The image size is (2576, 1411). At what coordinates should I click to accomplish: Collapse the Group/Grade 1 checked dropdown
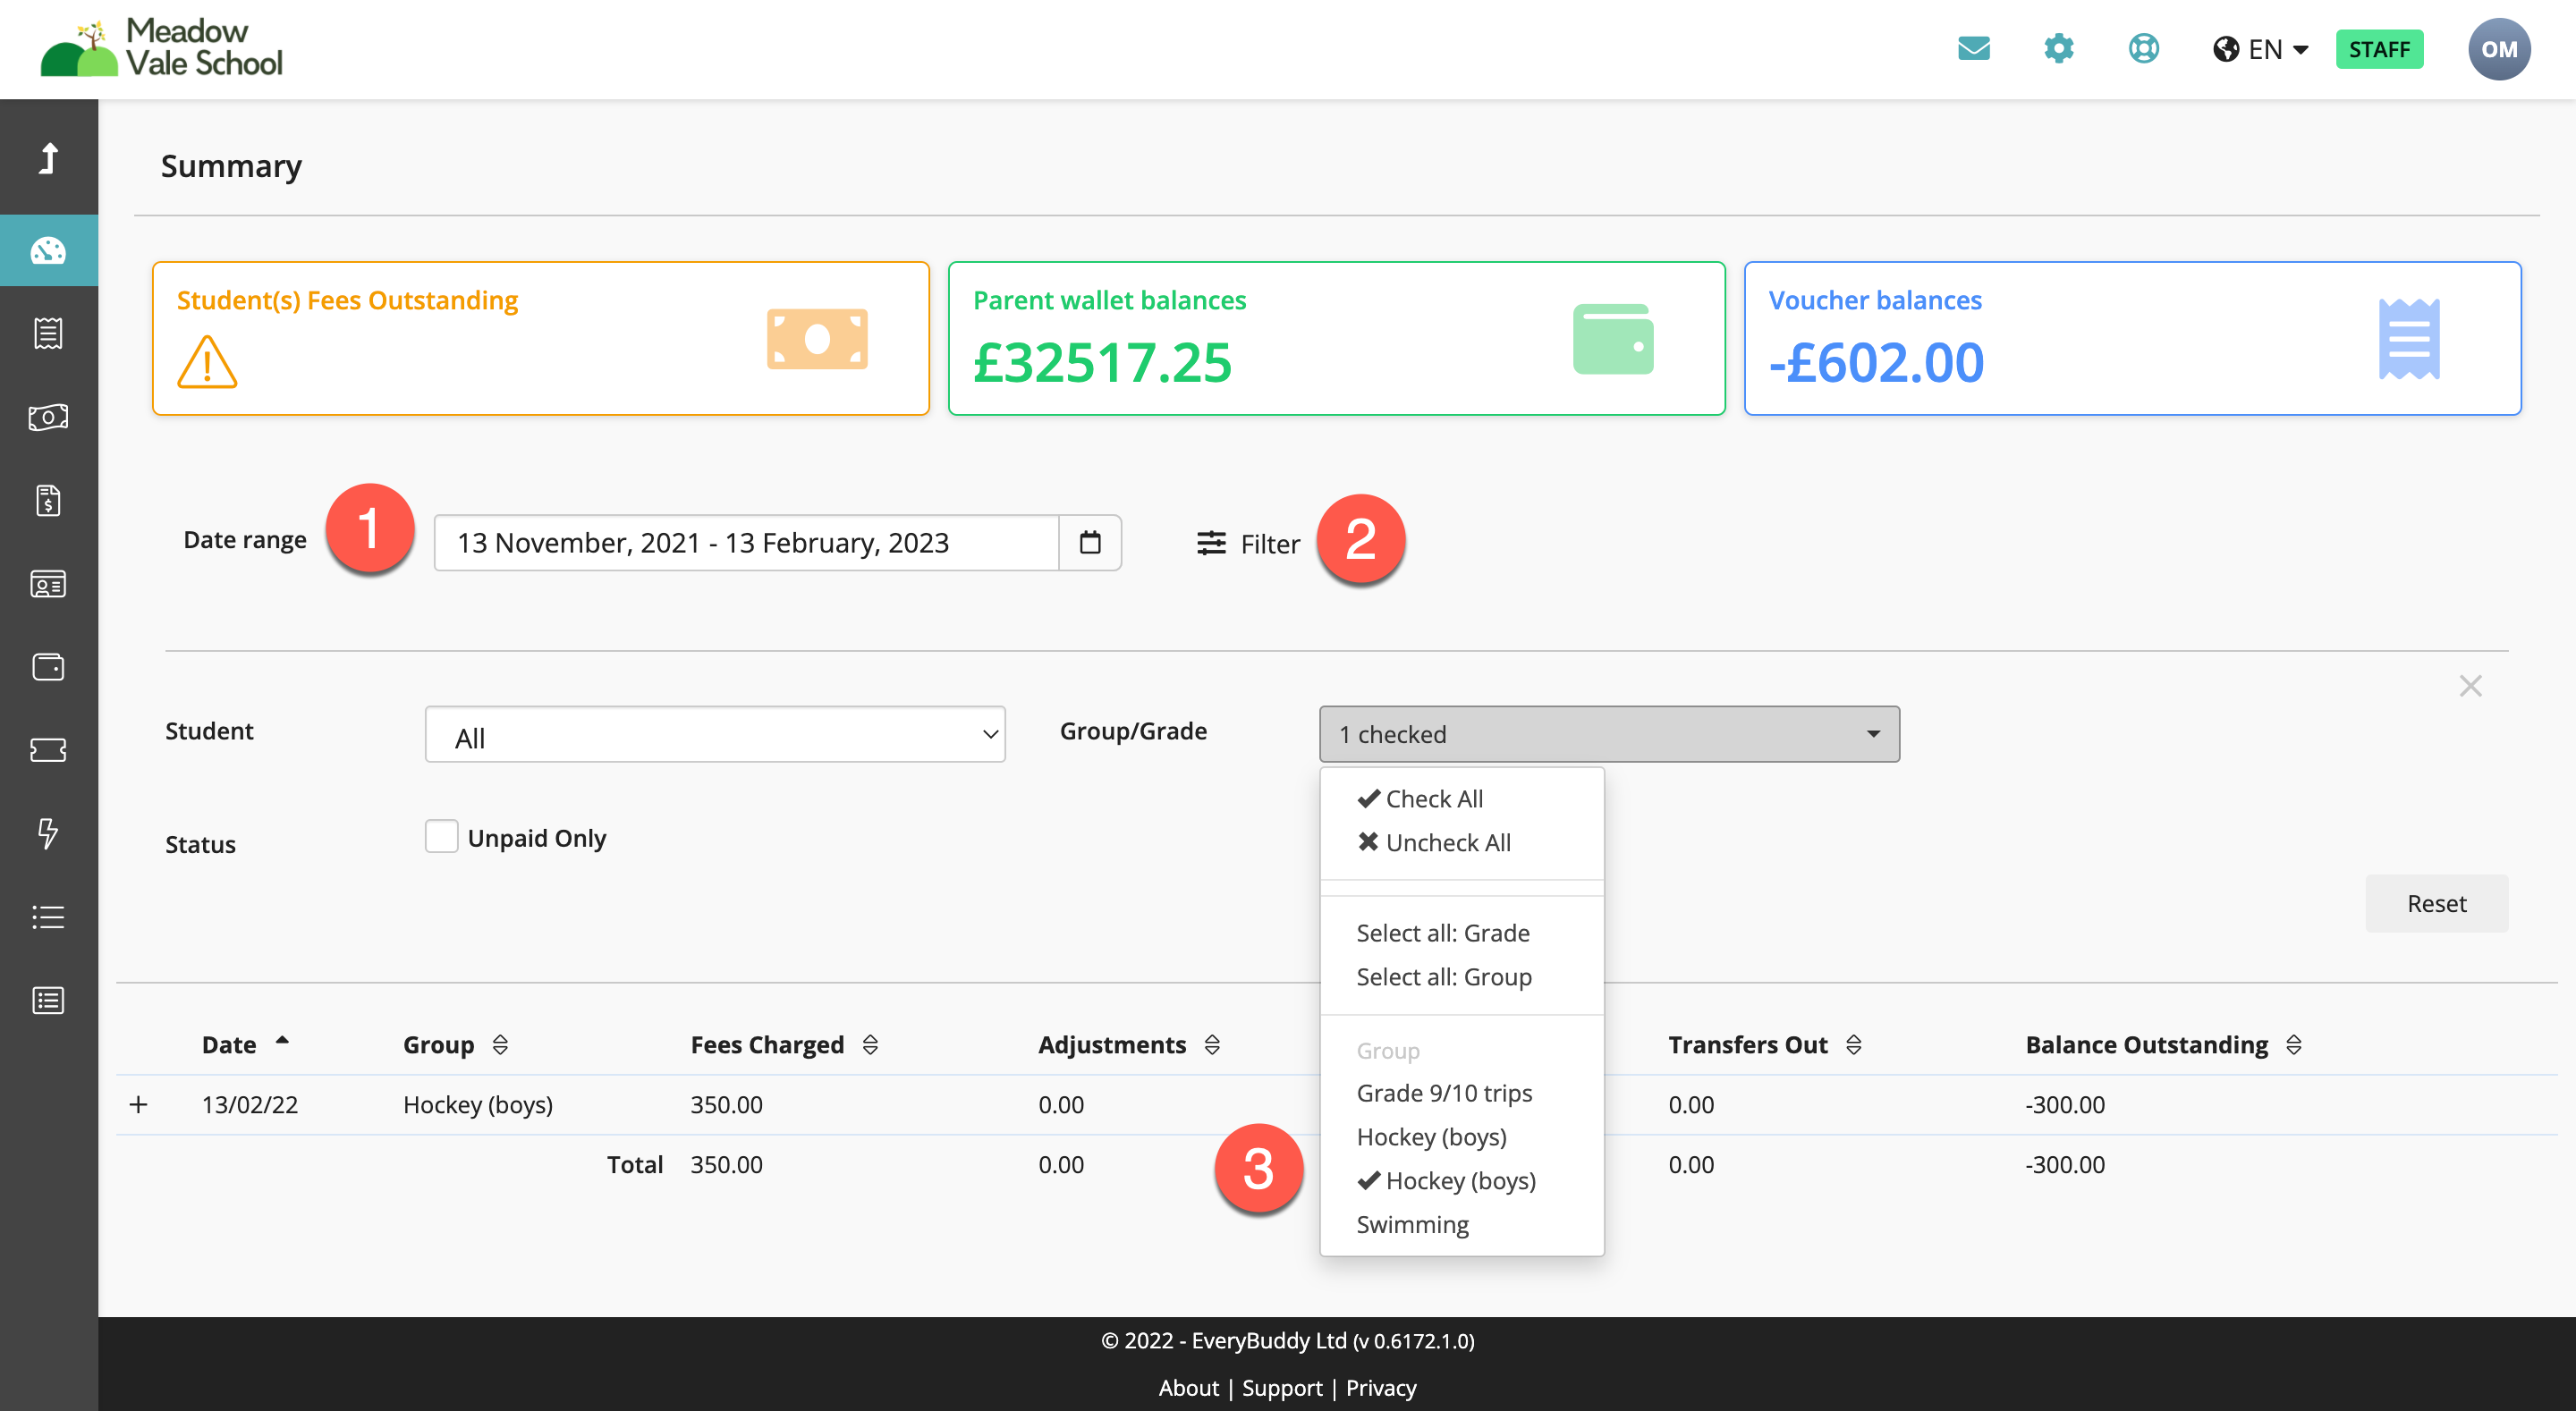(1609, 734)
